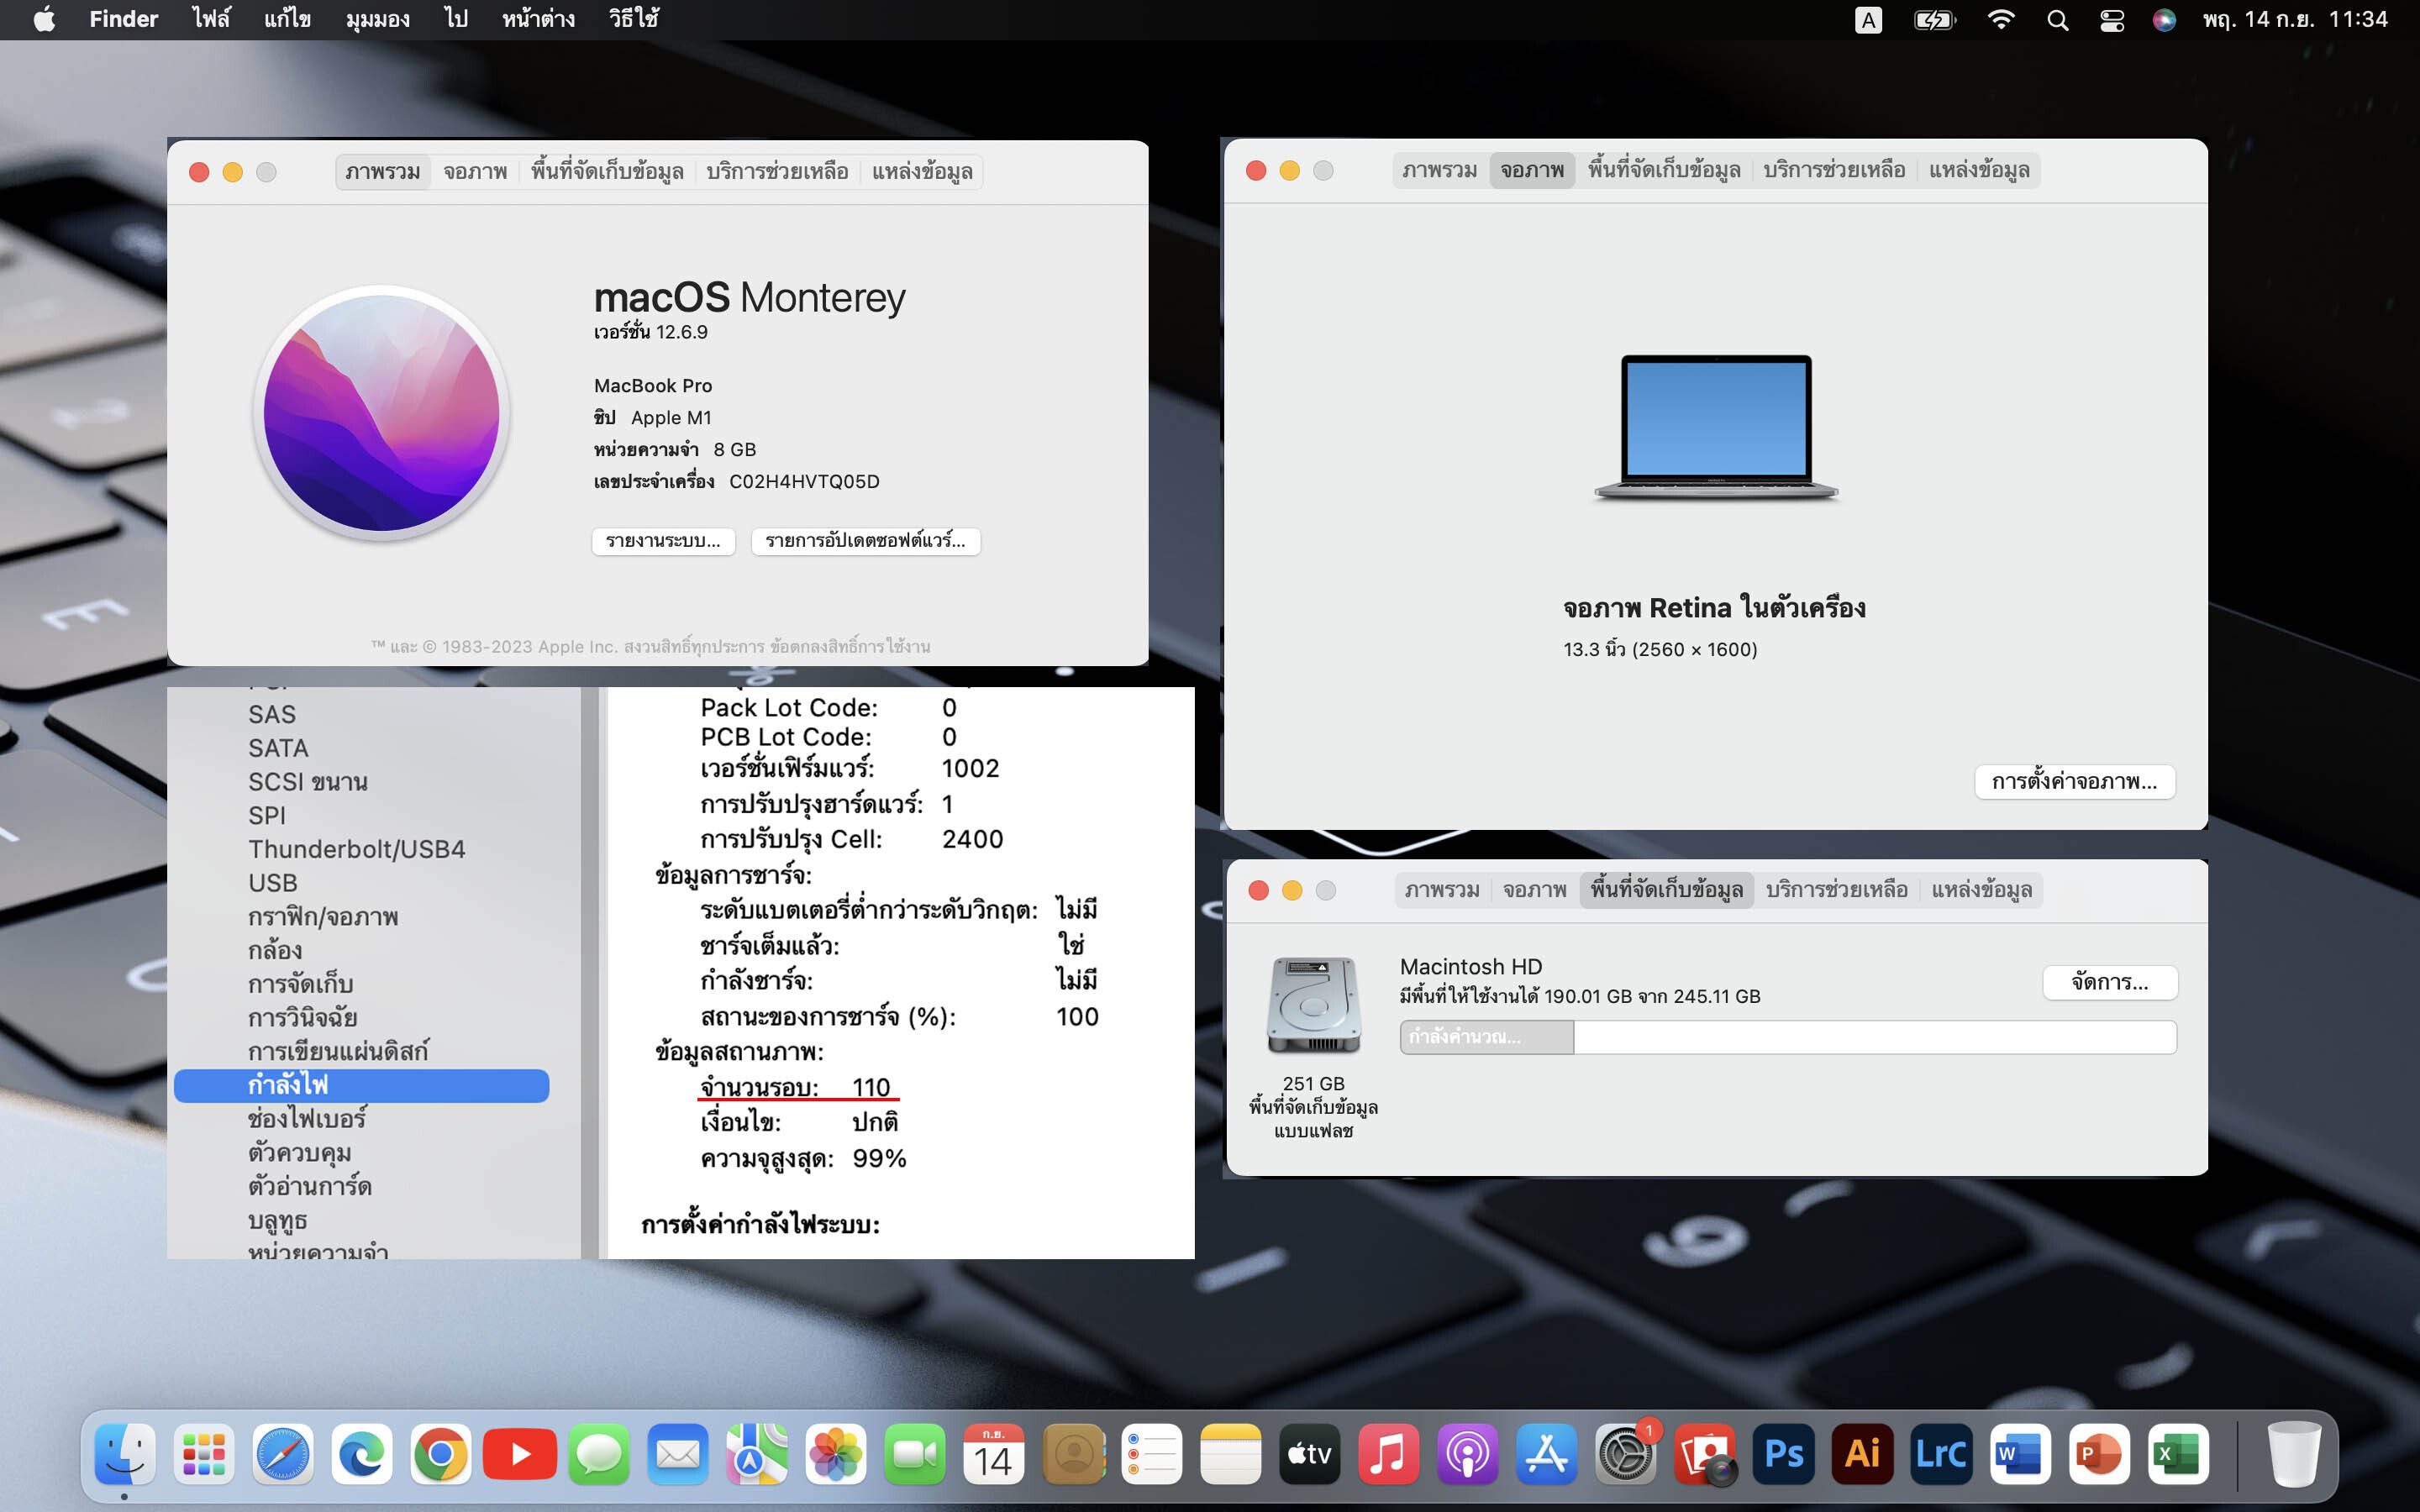Click the รายงานระบบ... button
This screenshot has width=2420, height=1512.
pos(663,541)
